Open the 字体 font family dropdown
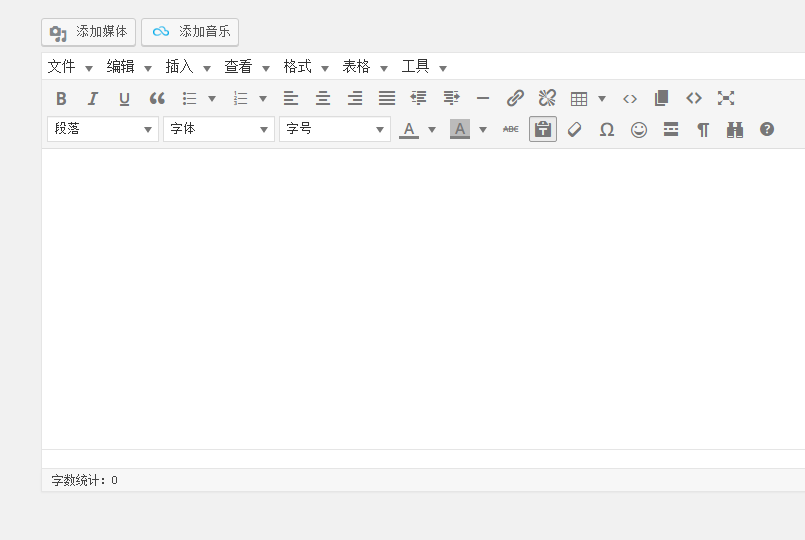 click(x=219, y=129)
